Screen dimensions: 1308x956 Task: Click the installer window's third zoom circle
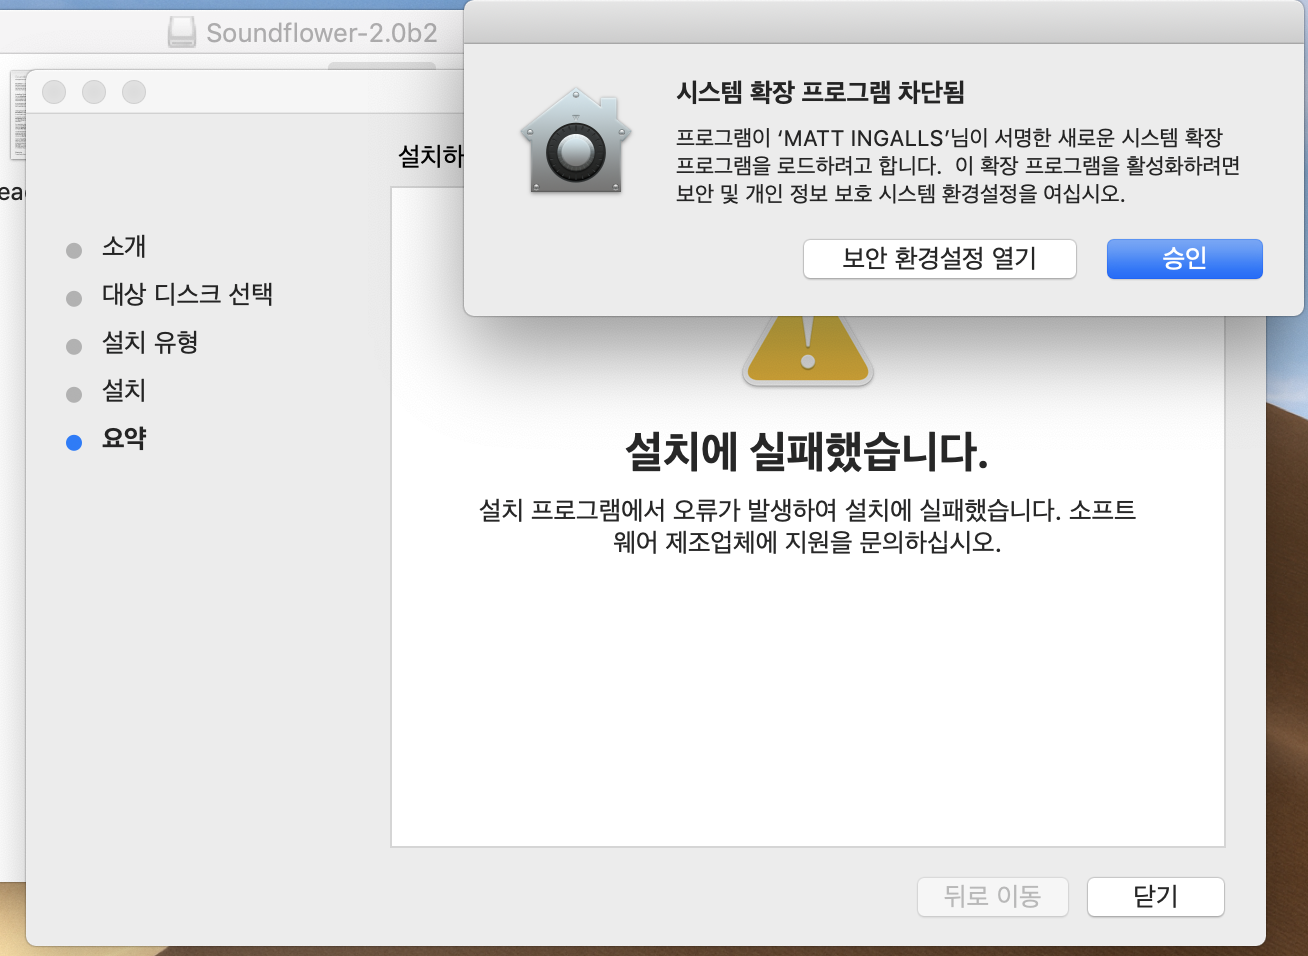point(134,92)
